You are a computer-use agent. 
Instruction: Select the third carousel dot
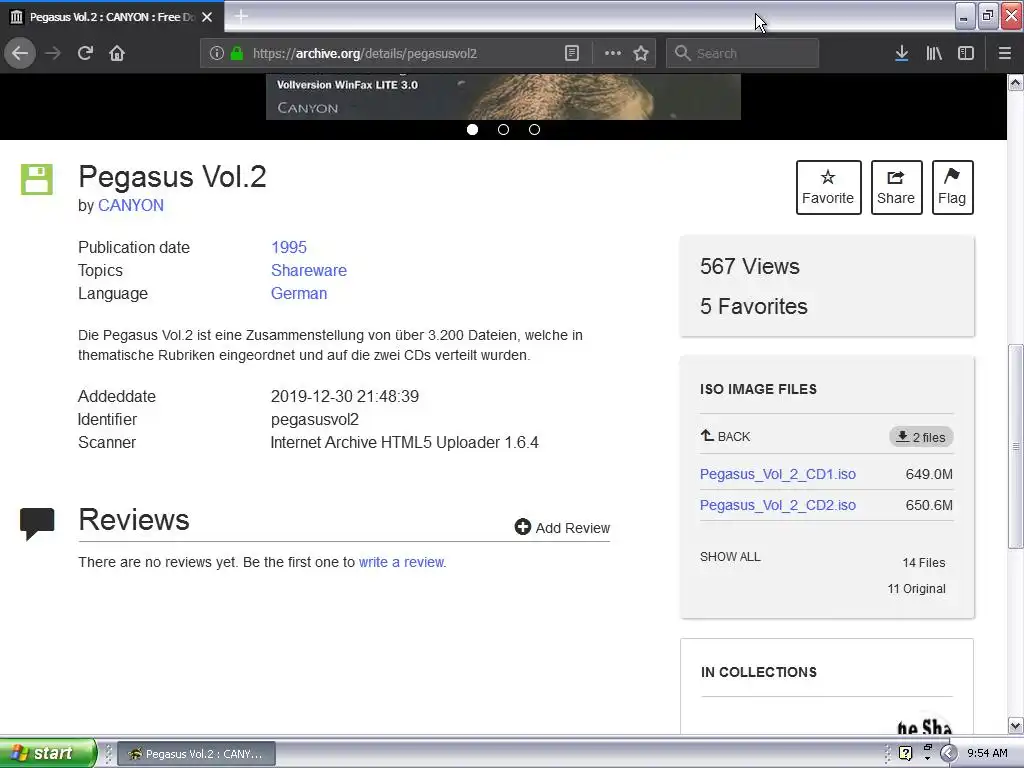(534, 129)
